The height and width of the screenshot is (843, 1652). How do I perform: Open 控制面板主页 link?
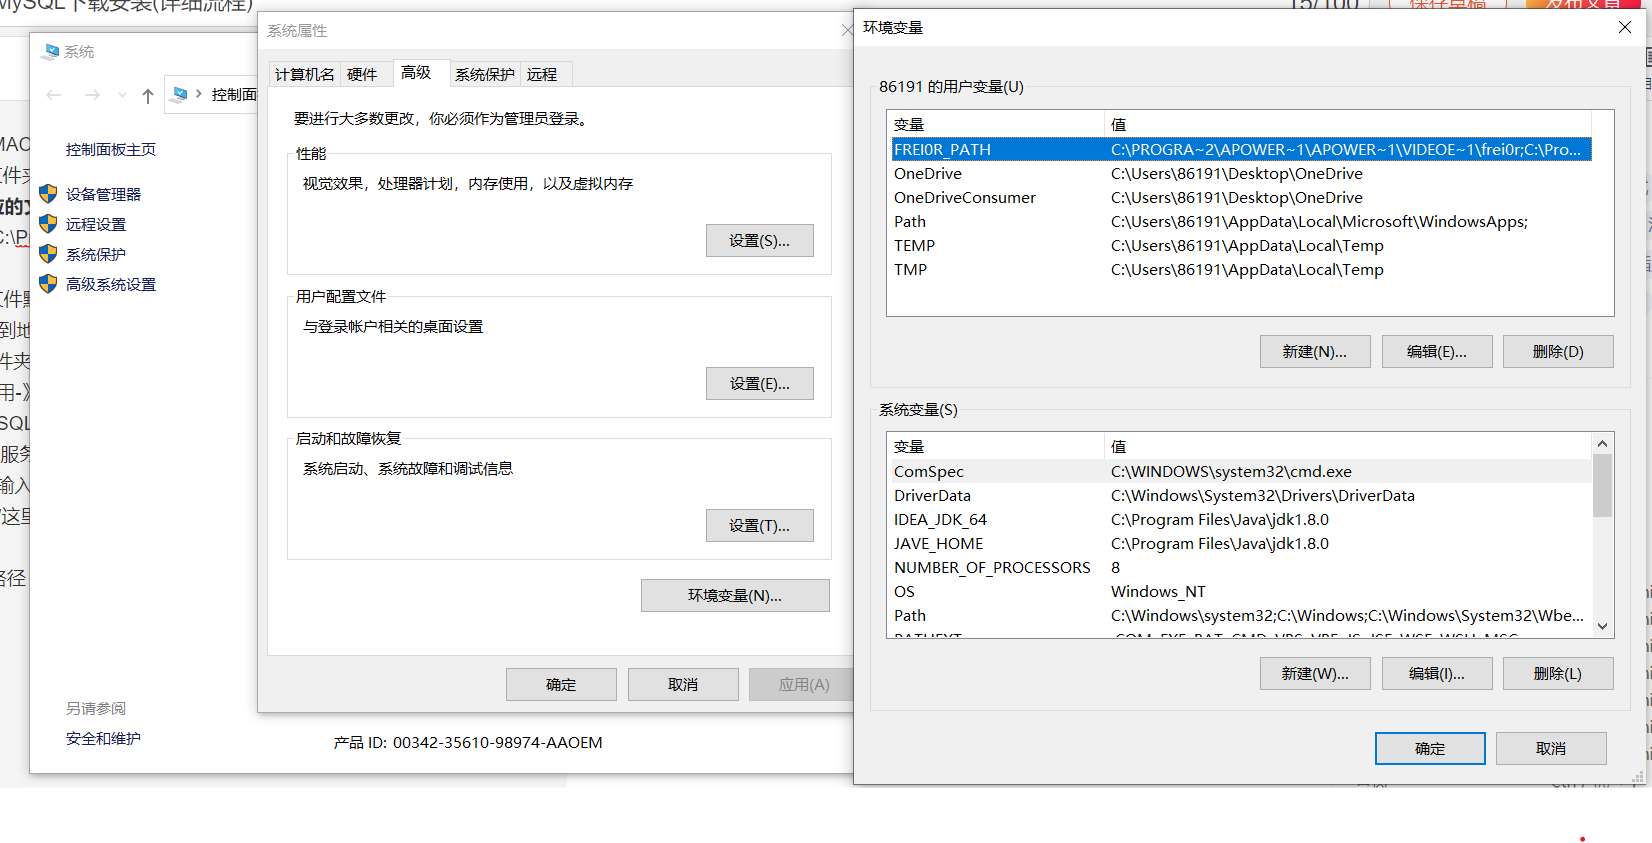(111, 150)
